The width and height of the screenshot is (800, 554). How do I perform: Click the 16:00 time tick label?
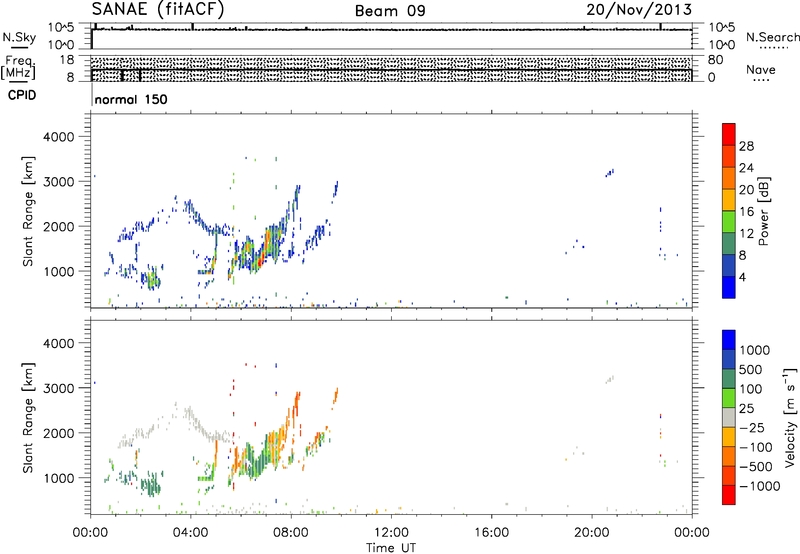point(491,533)
